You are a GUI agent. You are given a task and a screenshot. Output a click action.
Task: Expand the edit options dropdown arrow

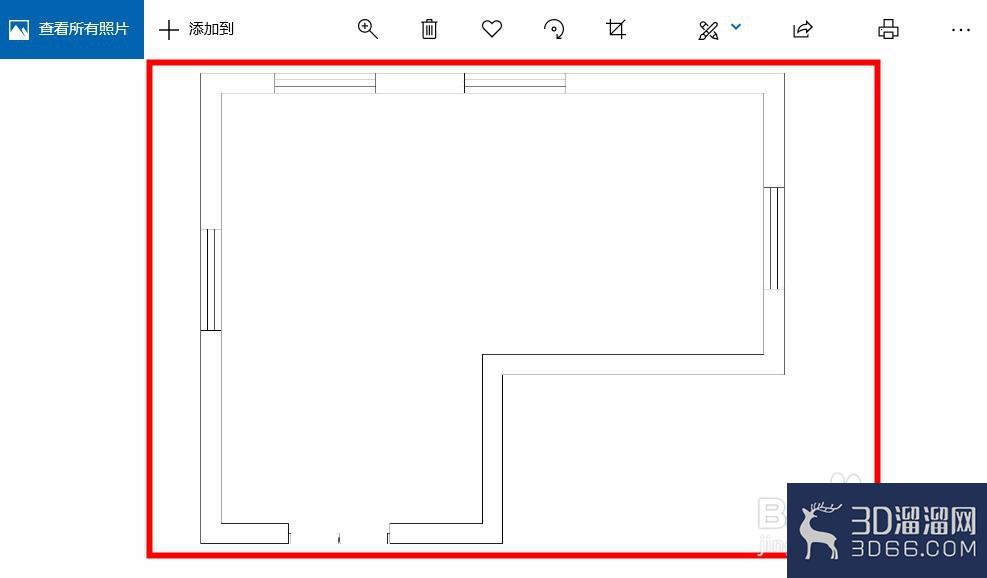[x=736, y=27]
